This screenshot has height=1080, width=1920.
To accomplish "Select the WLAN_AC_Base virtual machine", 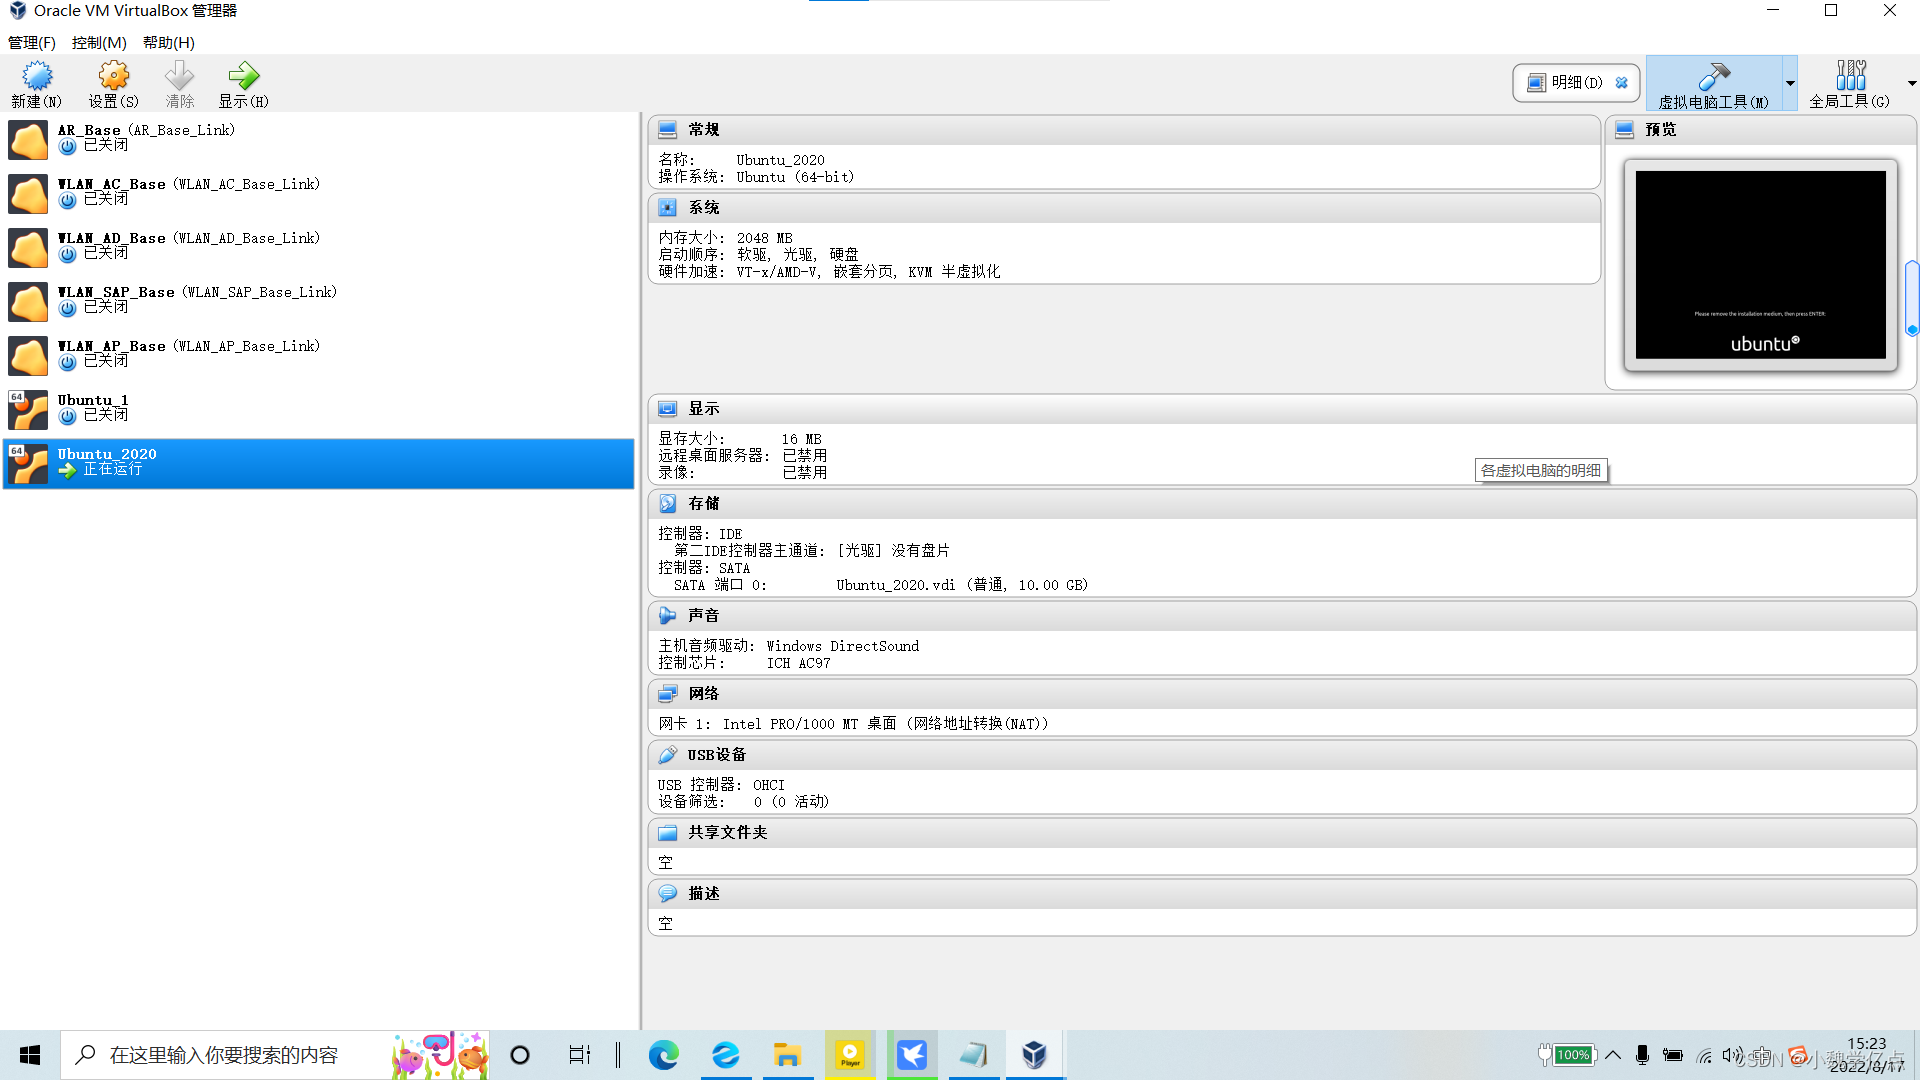I will coord(319,193).
